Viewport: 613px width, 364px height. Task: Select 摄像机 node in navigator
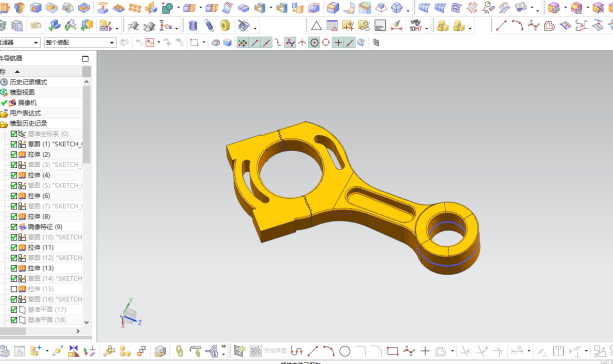(27, 103)
